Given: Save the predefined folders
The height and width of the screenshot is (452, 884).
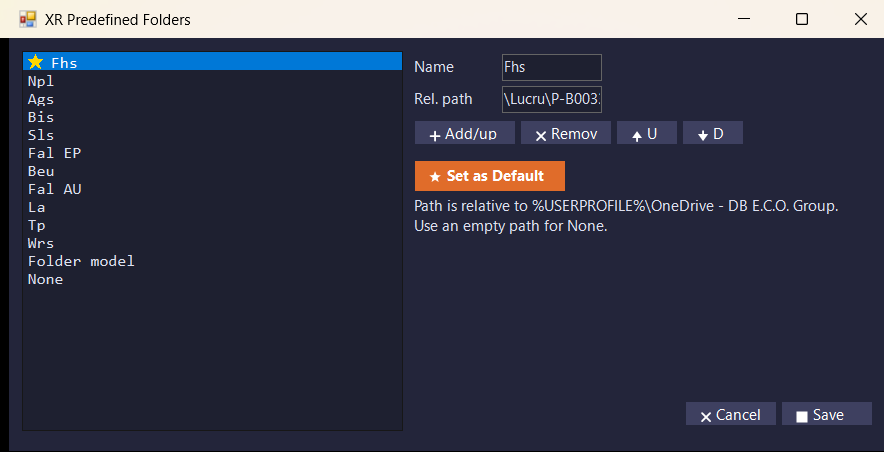Looking at the screenshot, I should 826,414.
